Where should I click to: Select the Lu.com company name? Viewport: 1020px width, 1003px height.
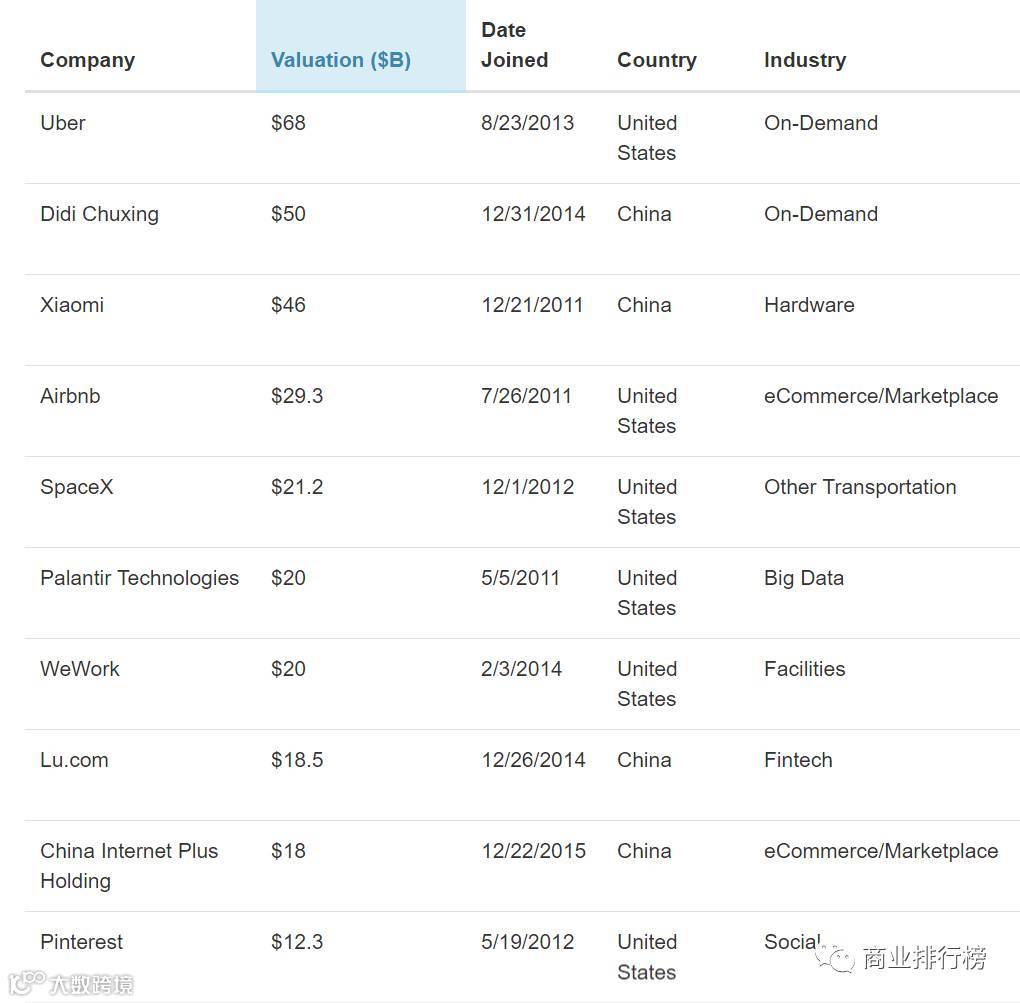coord(74,760)
